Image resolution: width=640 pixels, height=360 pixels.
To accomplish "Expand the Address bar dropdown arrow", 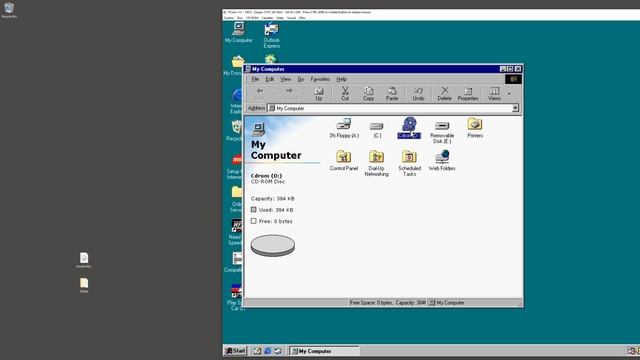I will pyautogui.click(x=516, y=108).
